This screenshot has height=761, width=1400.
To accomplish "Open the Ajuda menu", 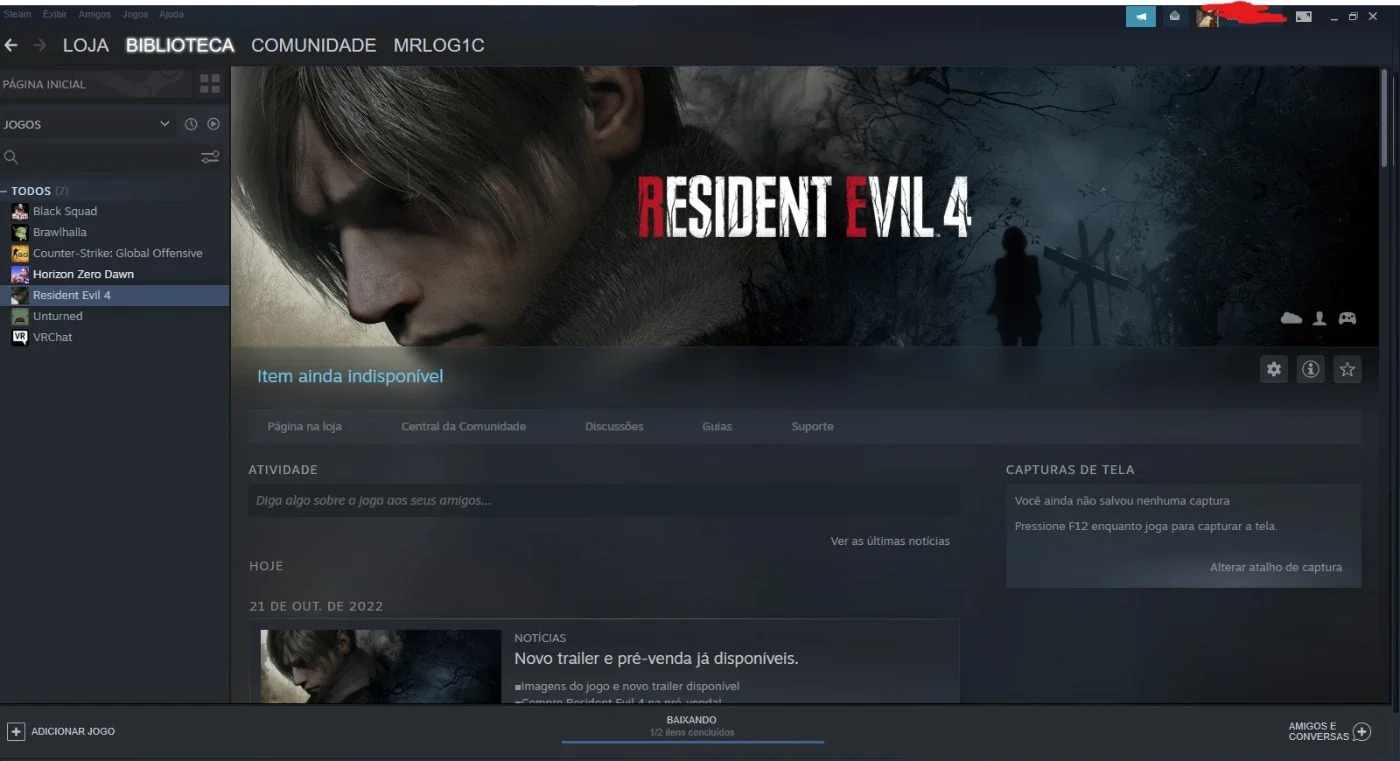I will [x=171, y=14].
